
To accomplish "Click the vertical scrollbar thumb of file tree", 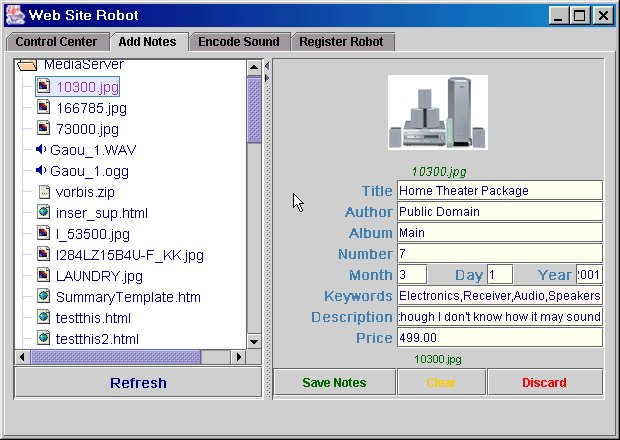I will click(x=254, y=110).
